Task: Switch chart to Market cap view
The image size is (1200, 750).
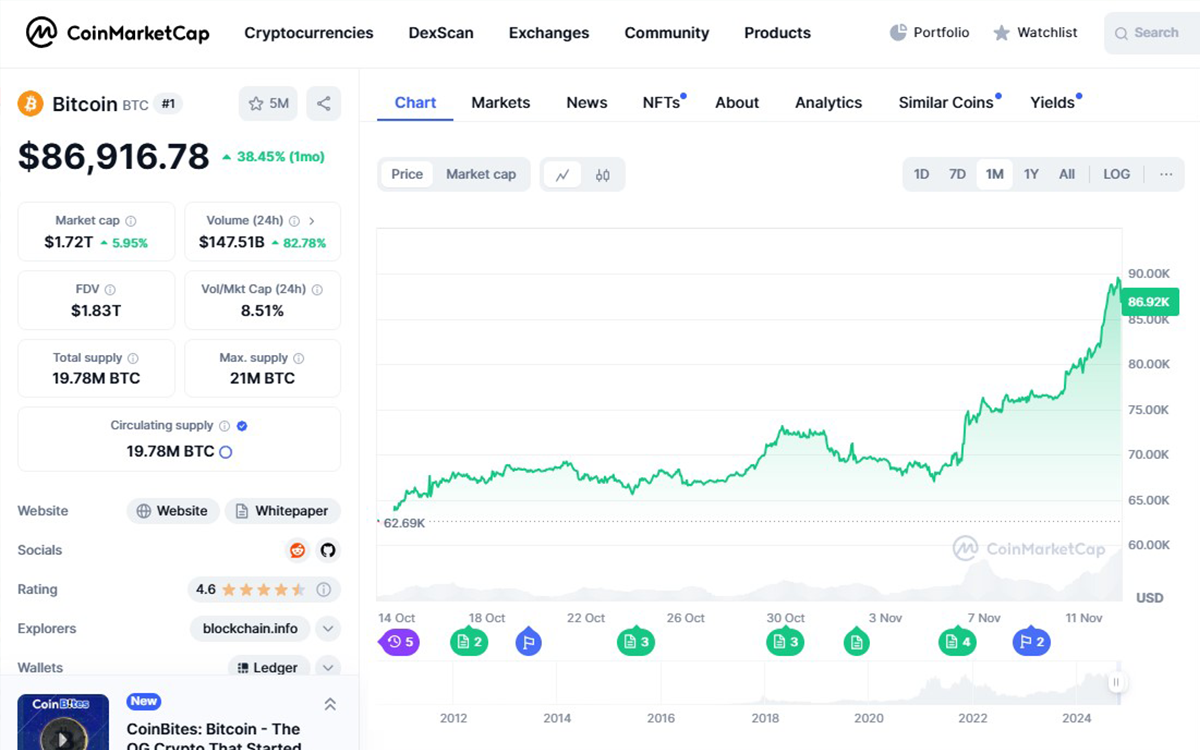Action: [x=481, y=174]
